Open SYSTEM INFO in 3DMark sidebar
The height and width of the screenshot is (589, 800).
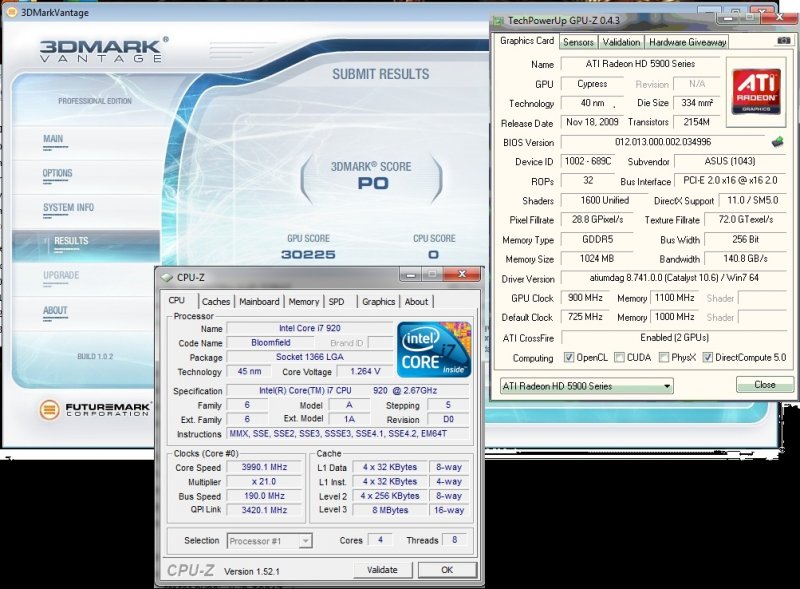tap(68, 207)
